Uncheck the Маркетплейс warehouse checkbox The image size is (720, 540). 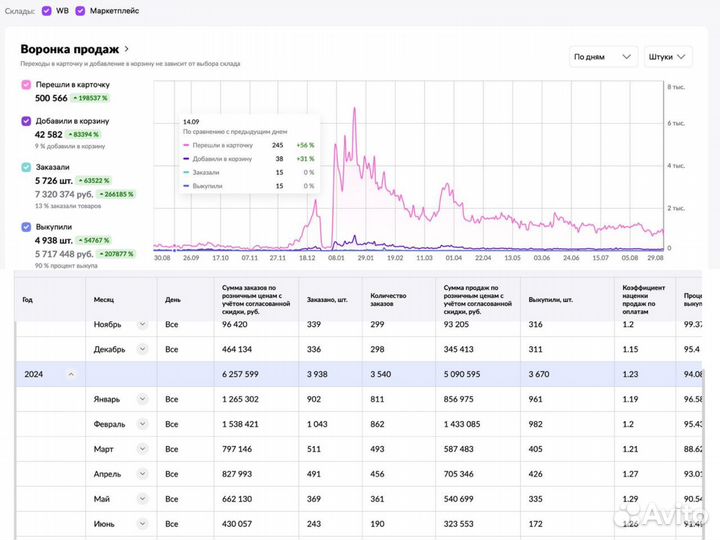81,11
